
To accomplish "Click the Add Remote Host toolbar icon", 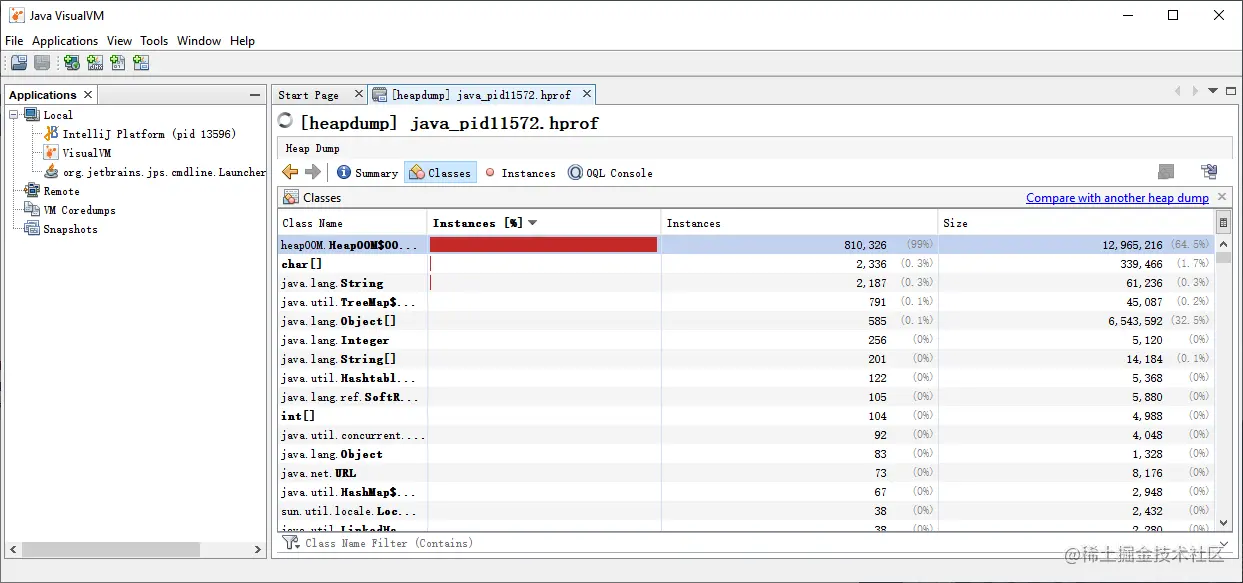I will [x=71, y=63].
